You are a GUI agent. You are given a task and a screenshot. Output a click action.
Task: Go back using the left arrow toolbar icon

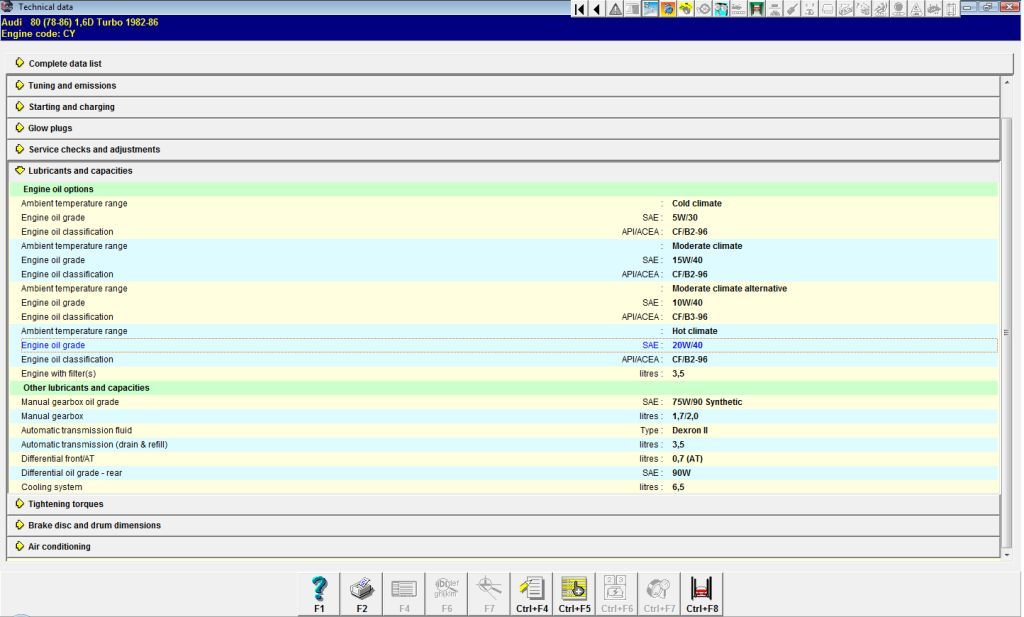[597, 9]
